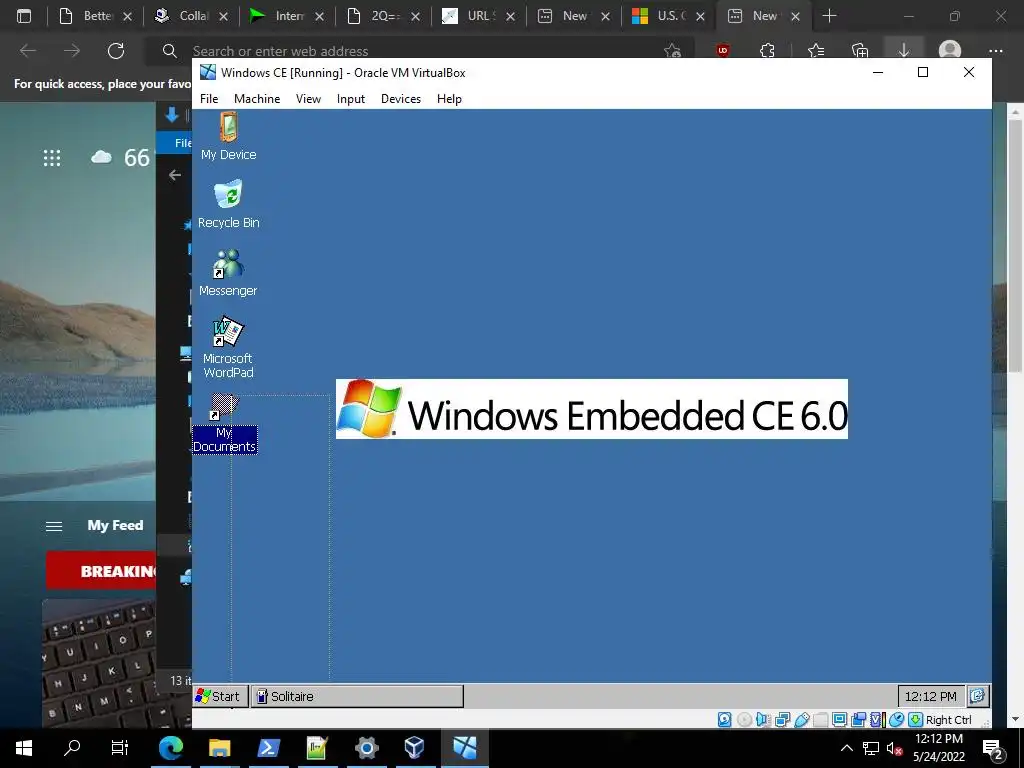
Task: Select the Messenger shortcut icon
Action: (228, 272)
